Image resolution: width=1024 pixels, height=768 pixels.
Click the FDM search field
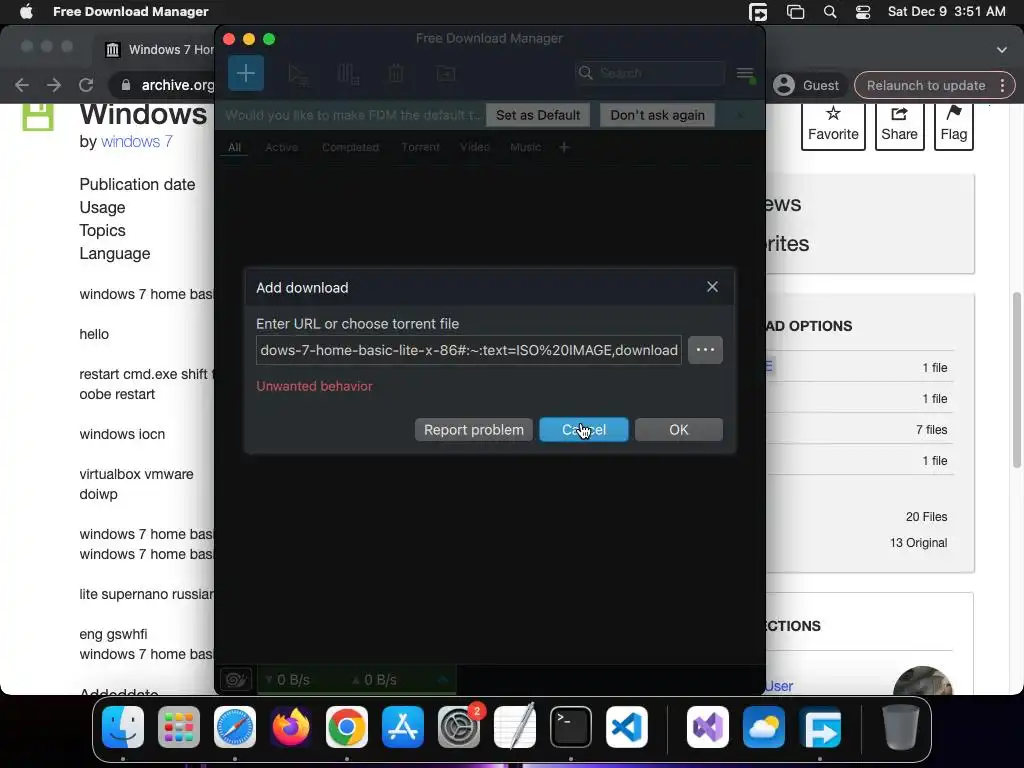pyautogui.click(x=650, y=73)
